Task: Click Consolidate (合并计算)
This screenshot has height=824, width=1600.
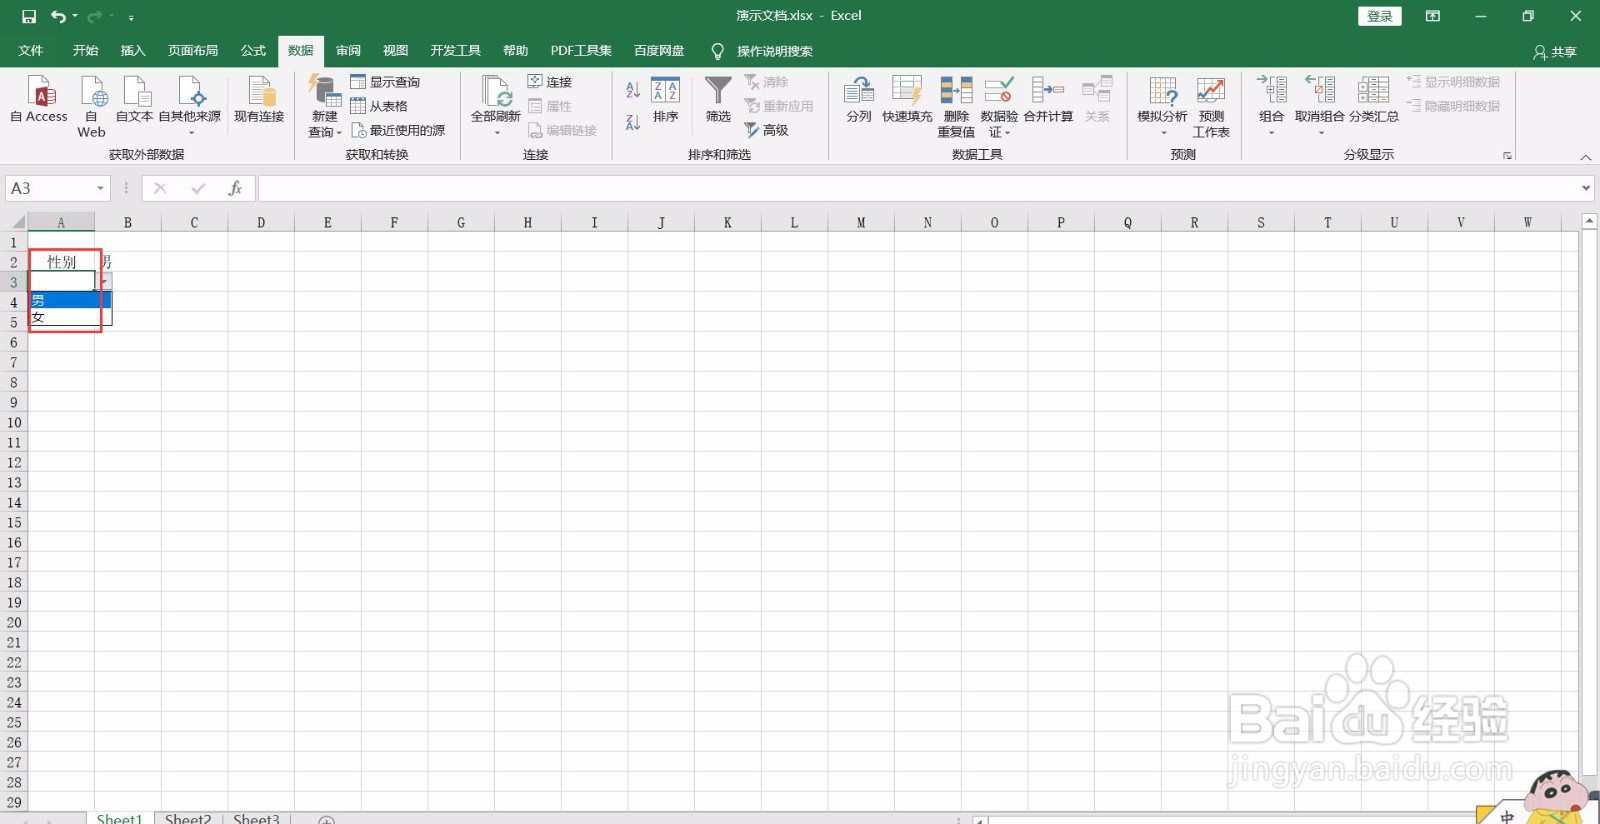Action: pos(1048,100)
